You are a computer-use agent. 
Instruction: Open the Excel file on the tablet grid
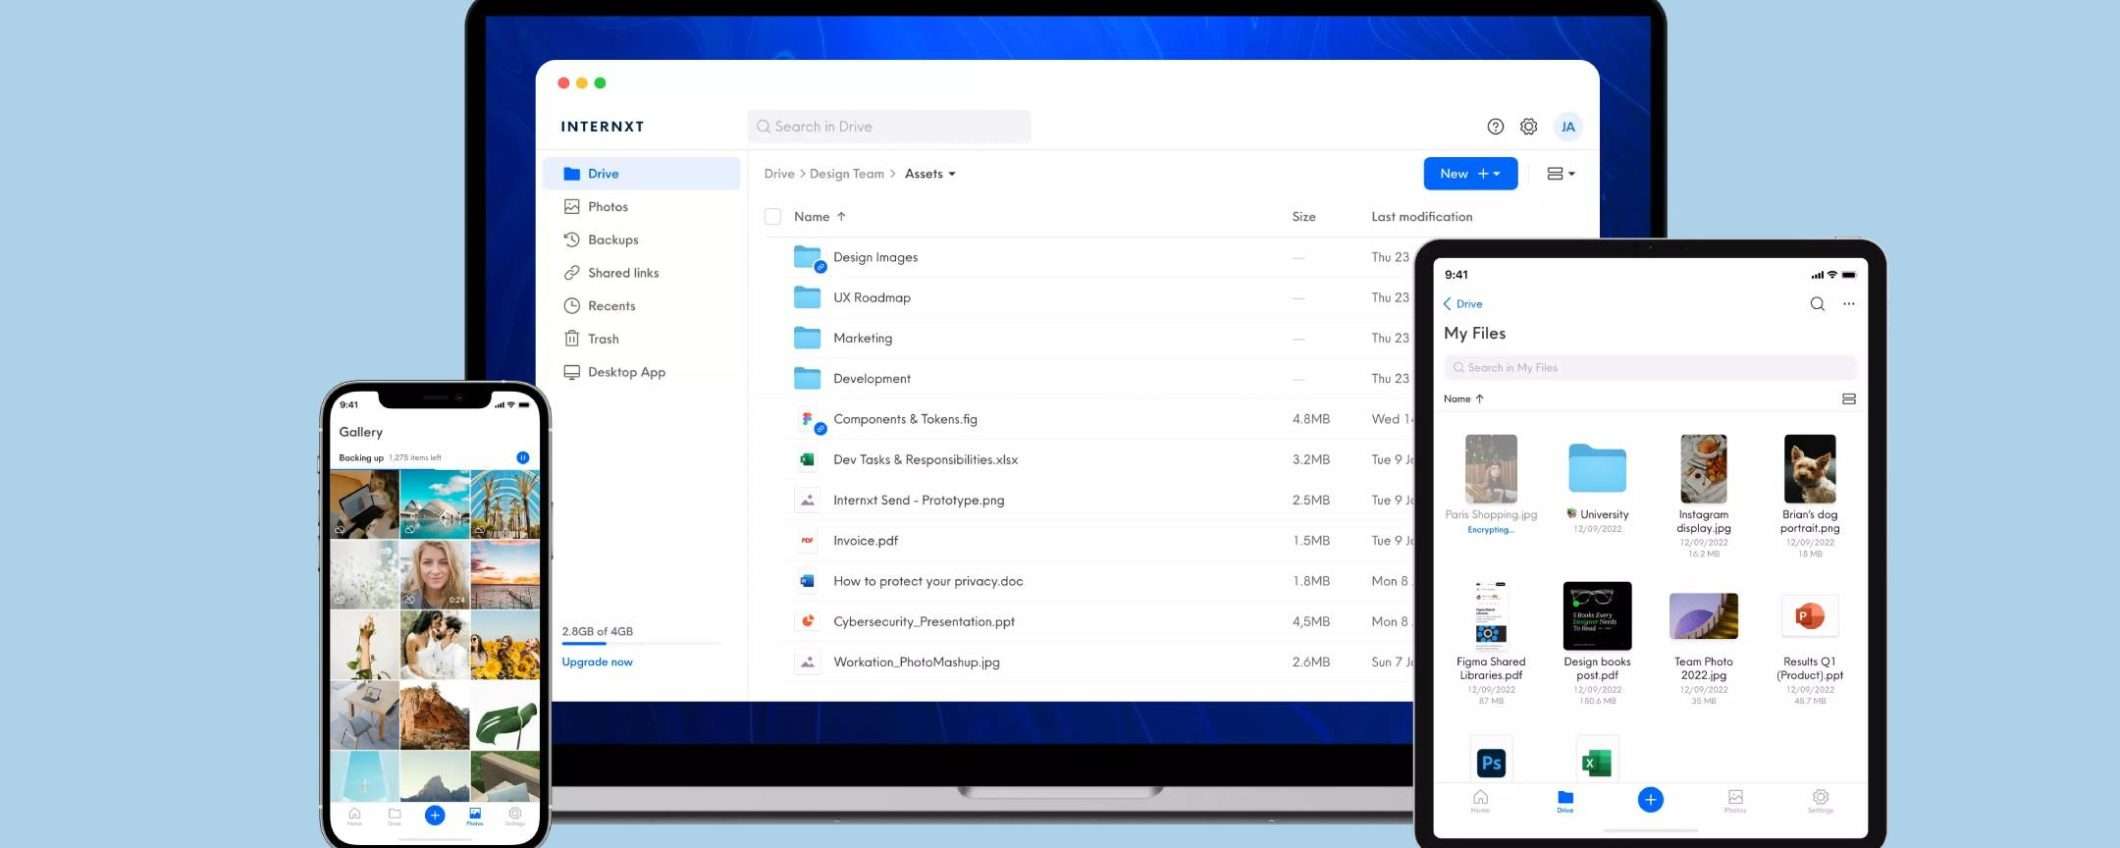coord(1597,763)
